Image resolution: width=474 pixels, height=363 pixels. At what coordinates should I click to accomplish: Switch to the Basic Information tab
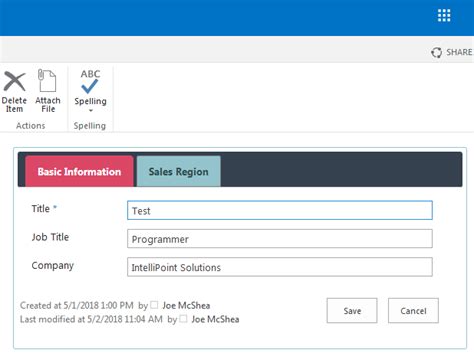pyautogui.click(x=79, y=171)
